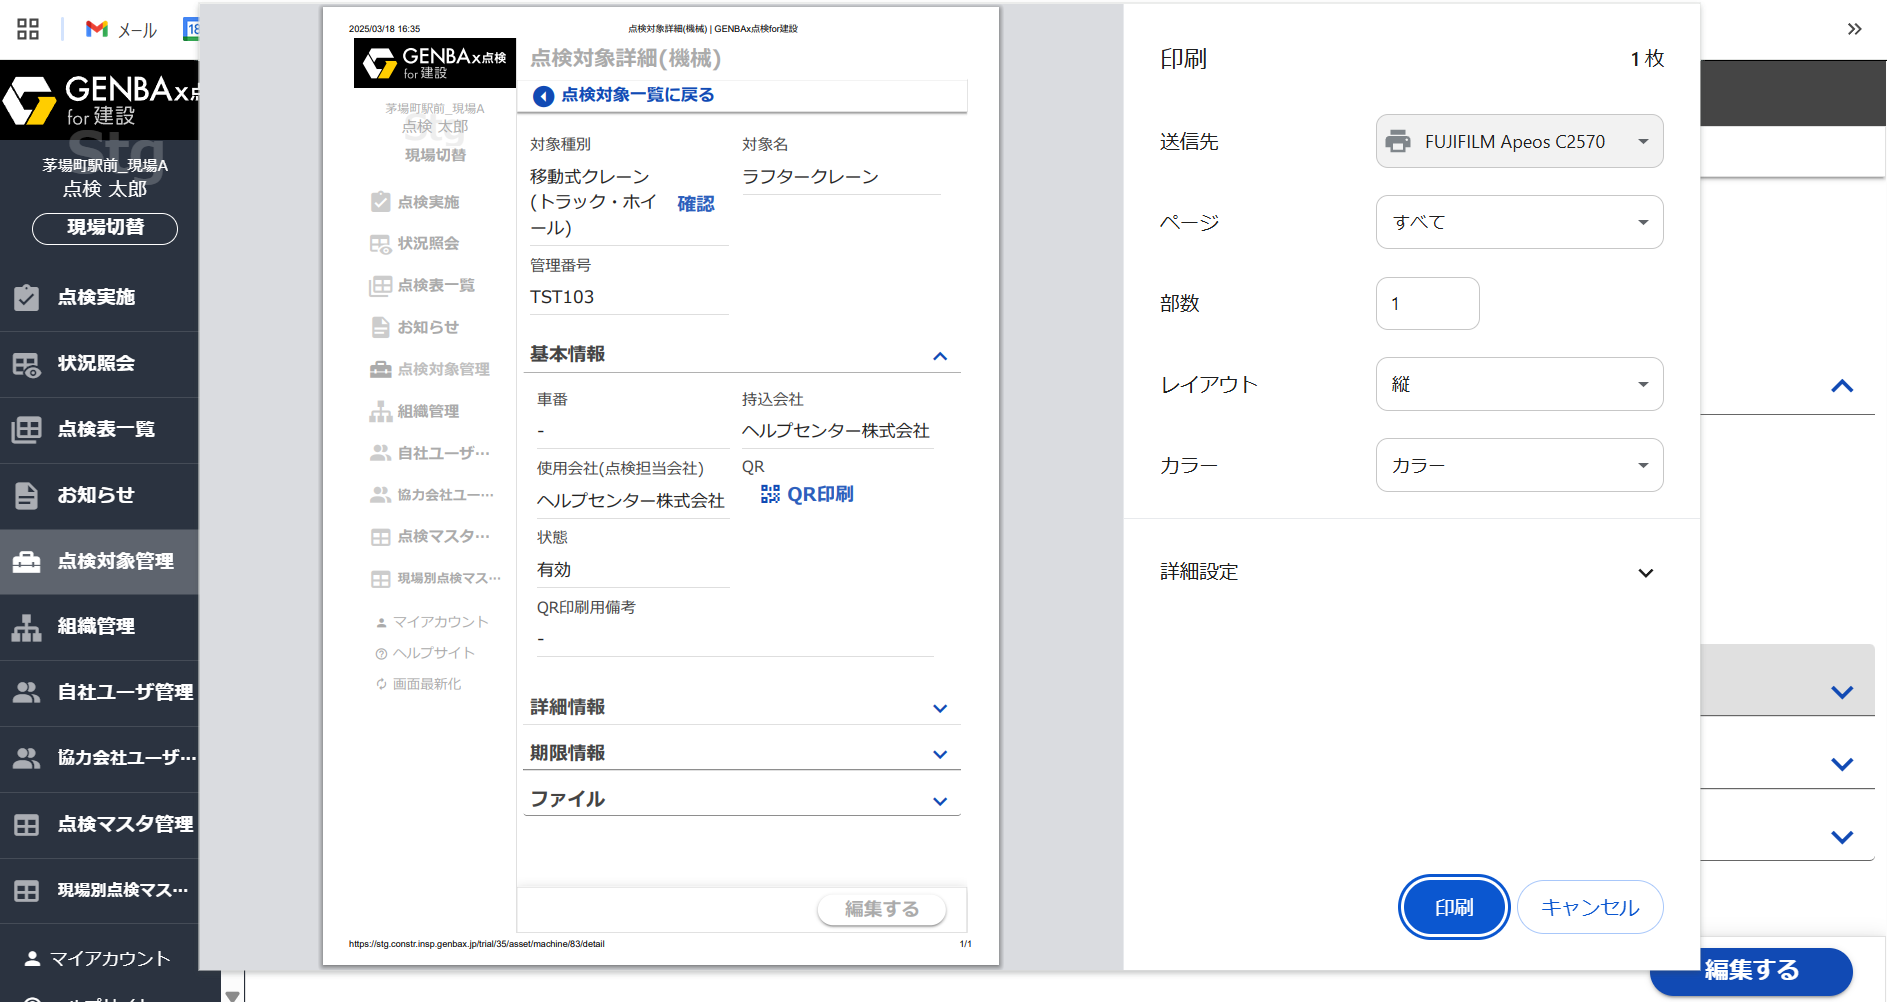Click the double-chevron overflow icon at top right
Viewport: 1887px width, 1002px height.
click(x=1854, y=29)
